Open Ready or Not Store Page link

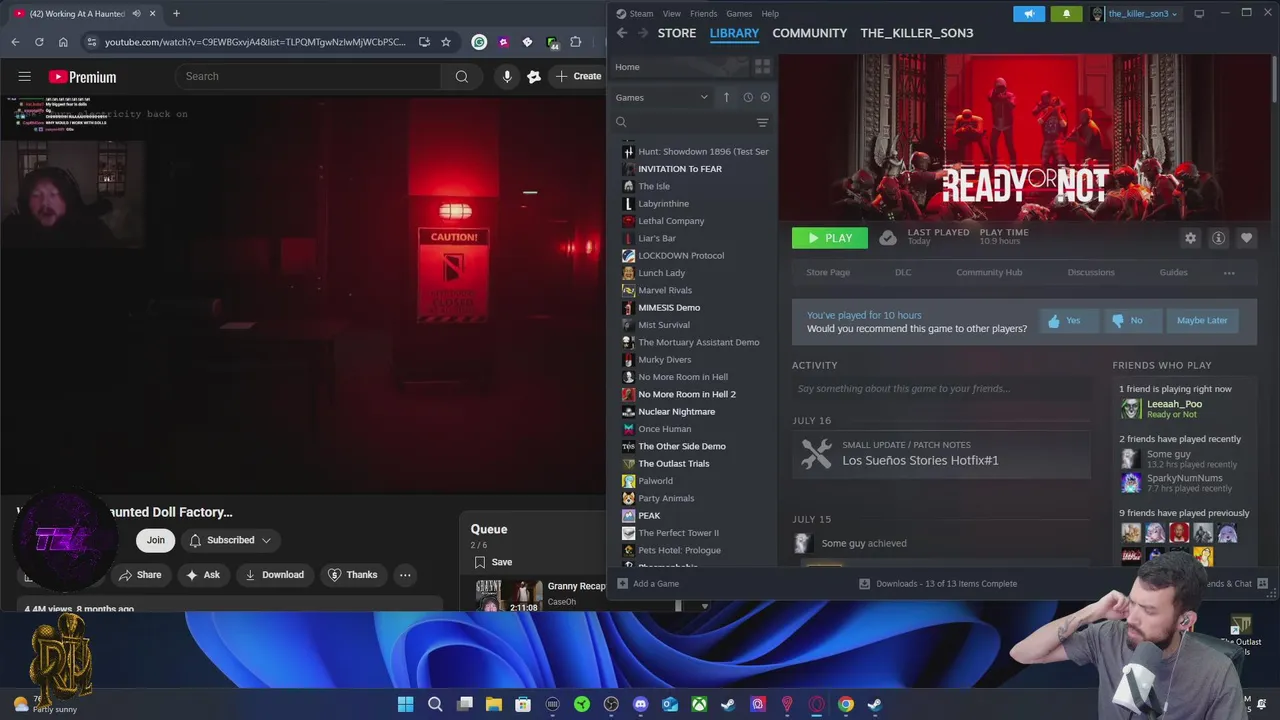coord(828,272)
